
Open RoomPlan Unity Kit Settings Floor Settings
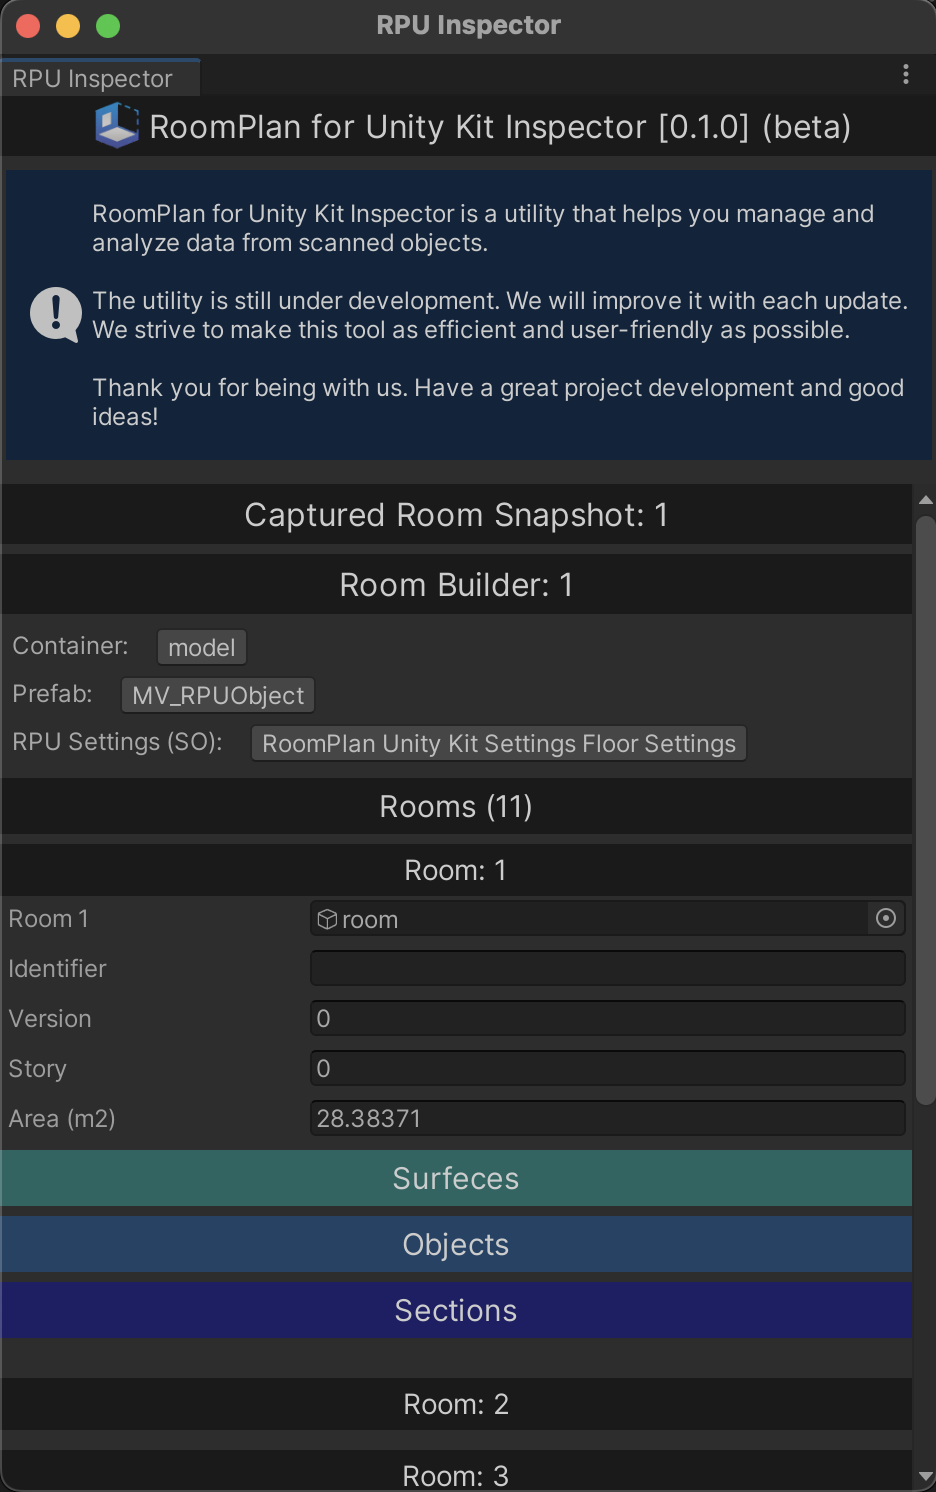(x=498, y=743)
